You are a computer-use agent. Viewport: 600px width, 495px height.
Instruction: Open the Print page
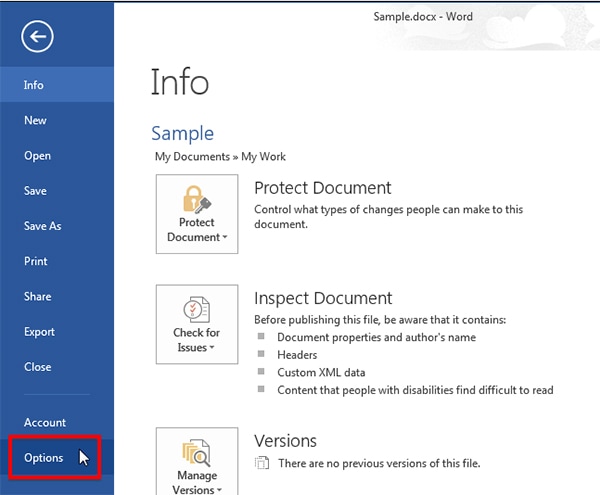57,261
